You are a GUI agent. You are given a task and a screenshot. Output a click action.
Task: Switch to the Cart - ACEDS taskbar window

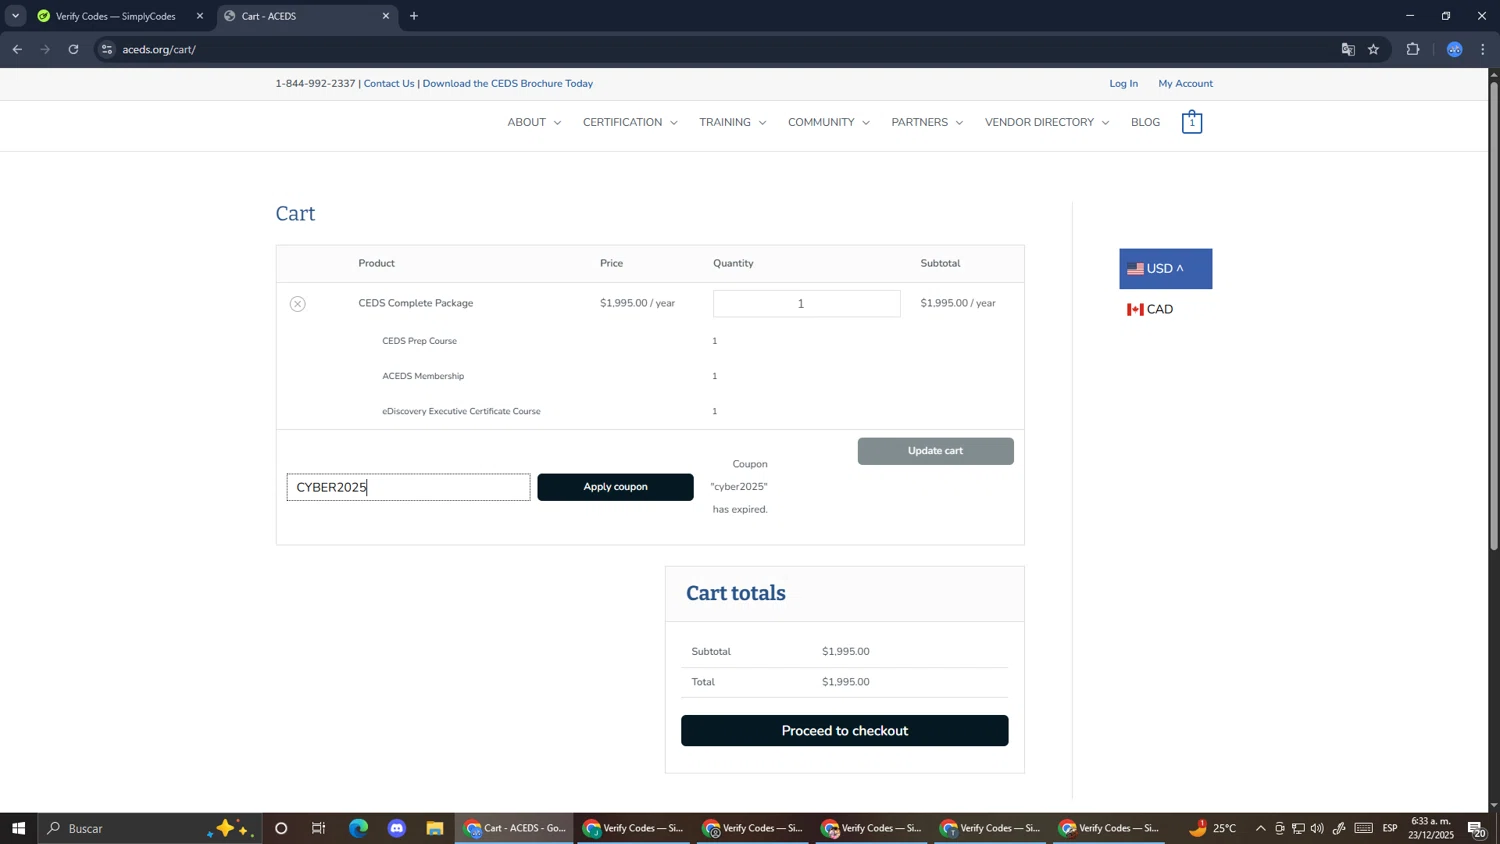coord(515,828)
